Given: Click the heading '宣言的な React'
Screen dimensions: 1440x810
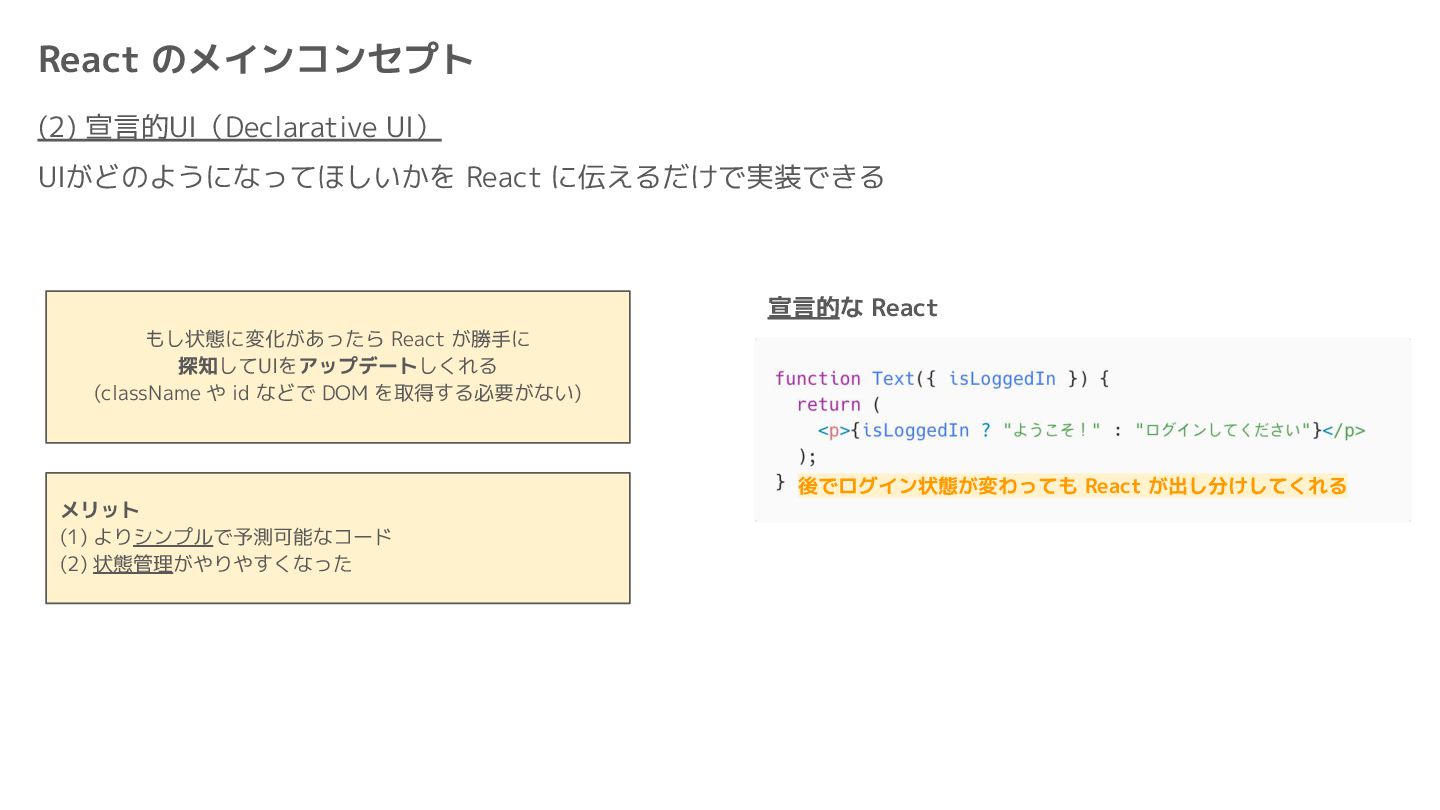Looking at the screenshot, I should tap(853, 308).
